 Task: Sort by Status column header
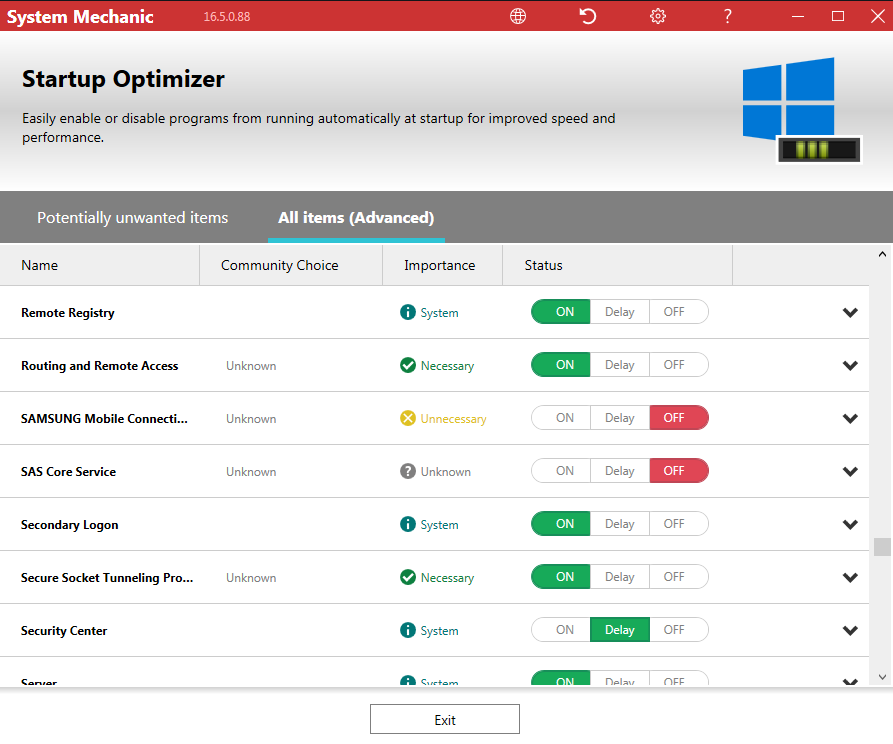(617, 265)
